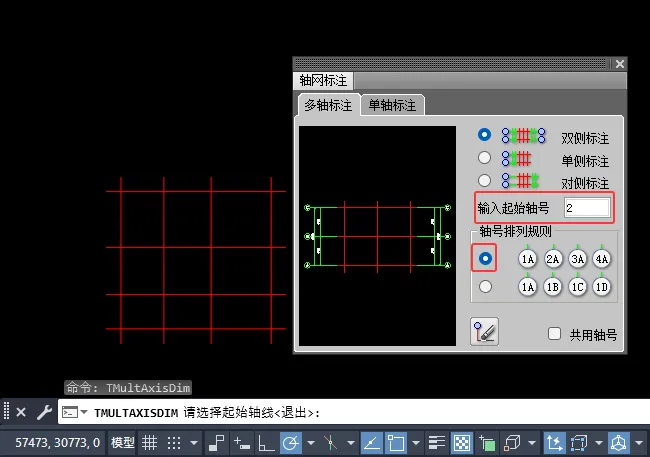This screenshot has width=650, height=457.
Task: Click the 命令: TMultAxisDim history line
Action: (x=128, y=388)
